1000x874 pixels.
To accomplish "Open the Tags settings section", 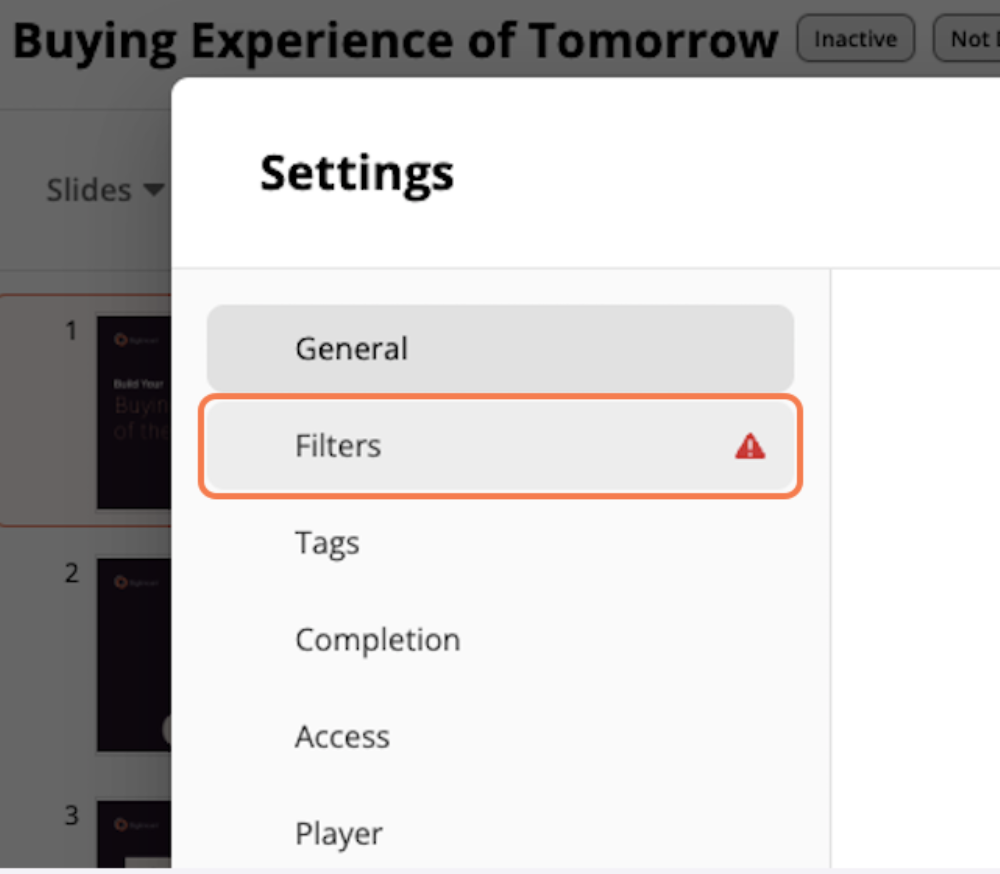I will pos(500,543).
